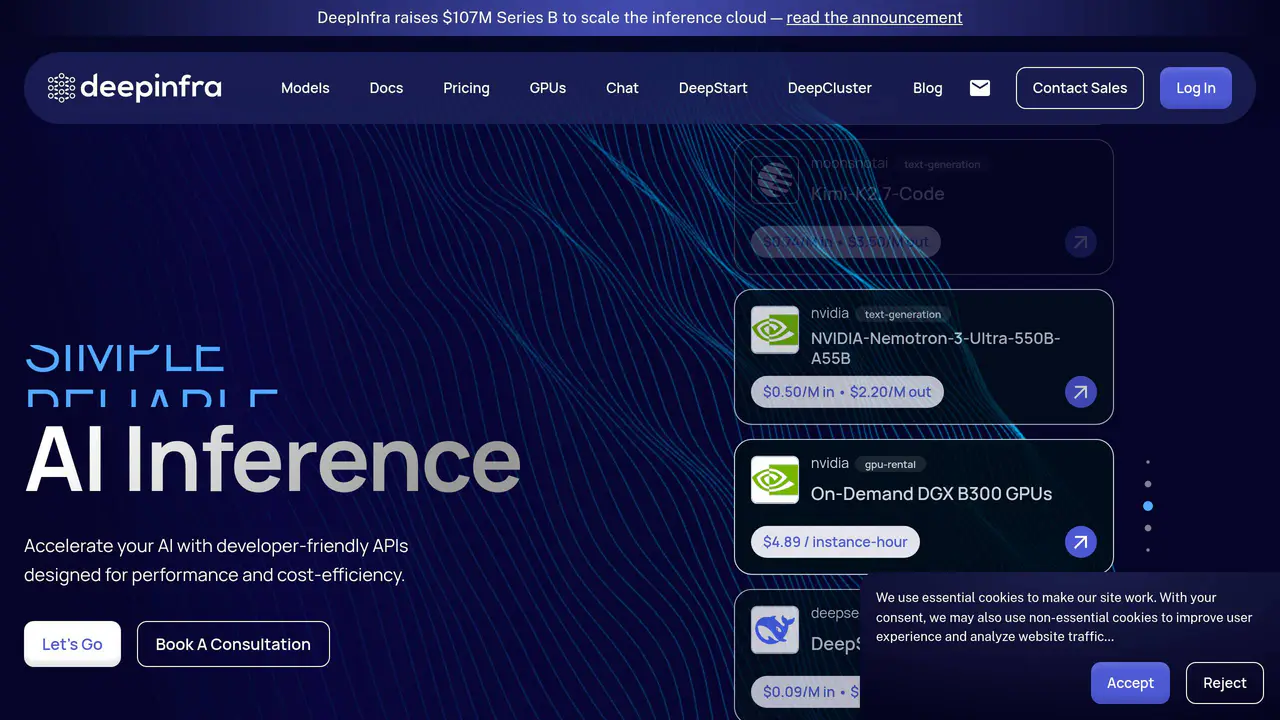Select the topmost carousel dot
1280x720 pixels.
[1148, 462]
